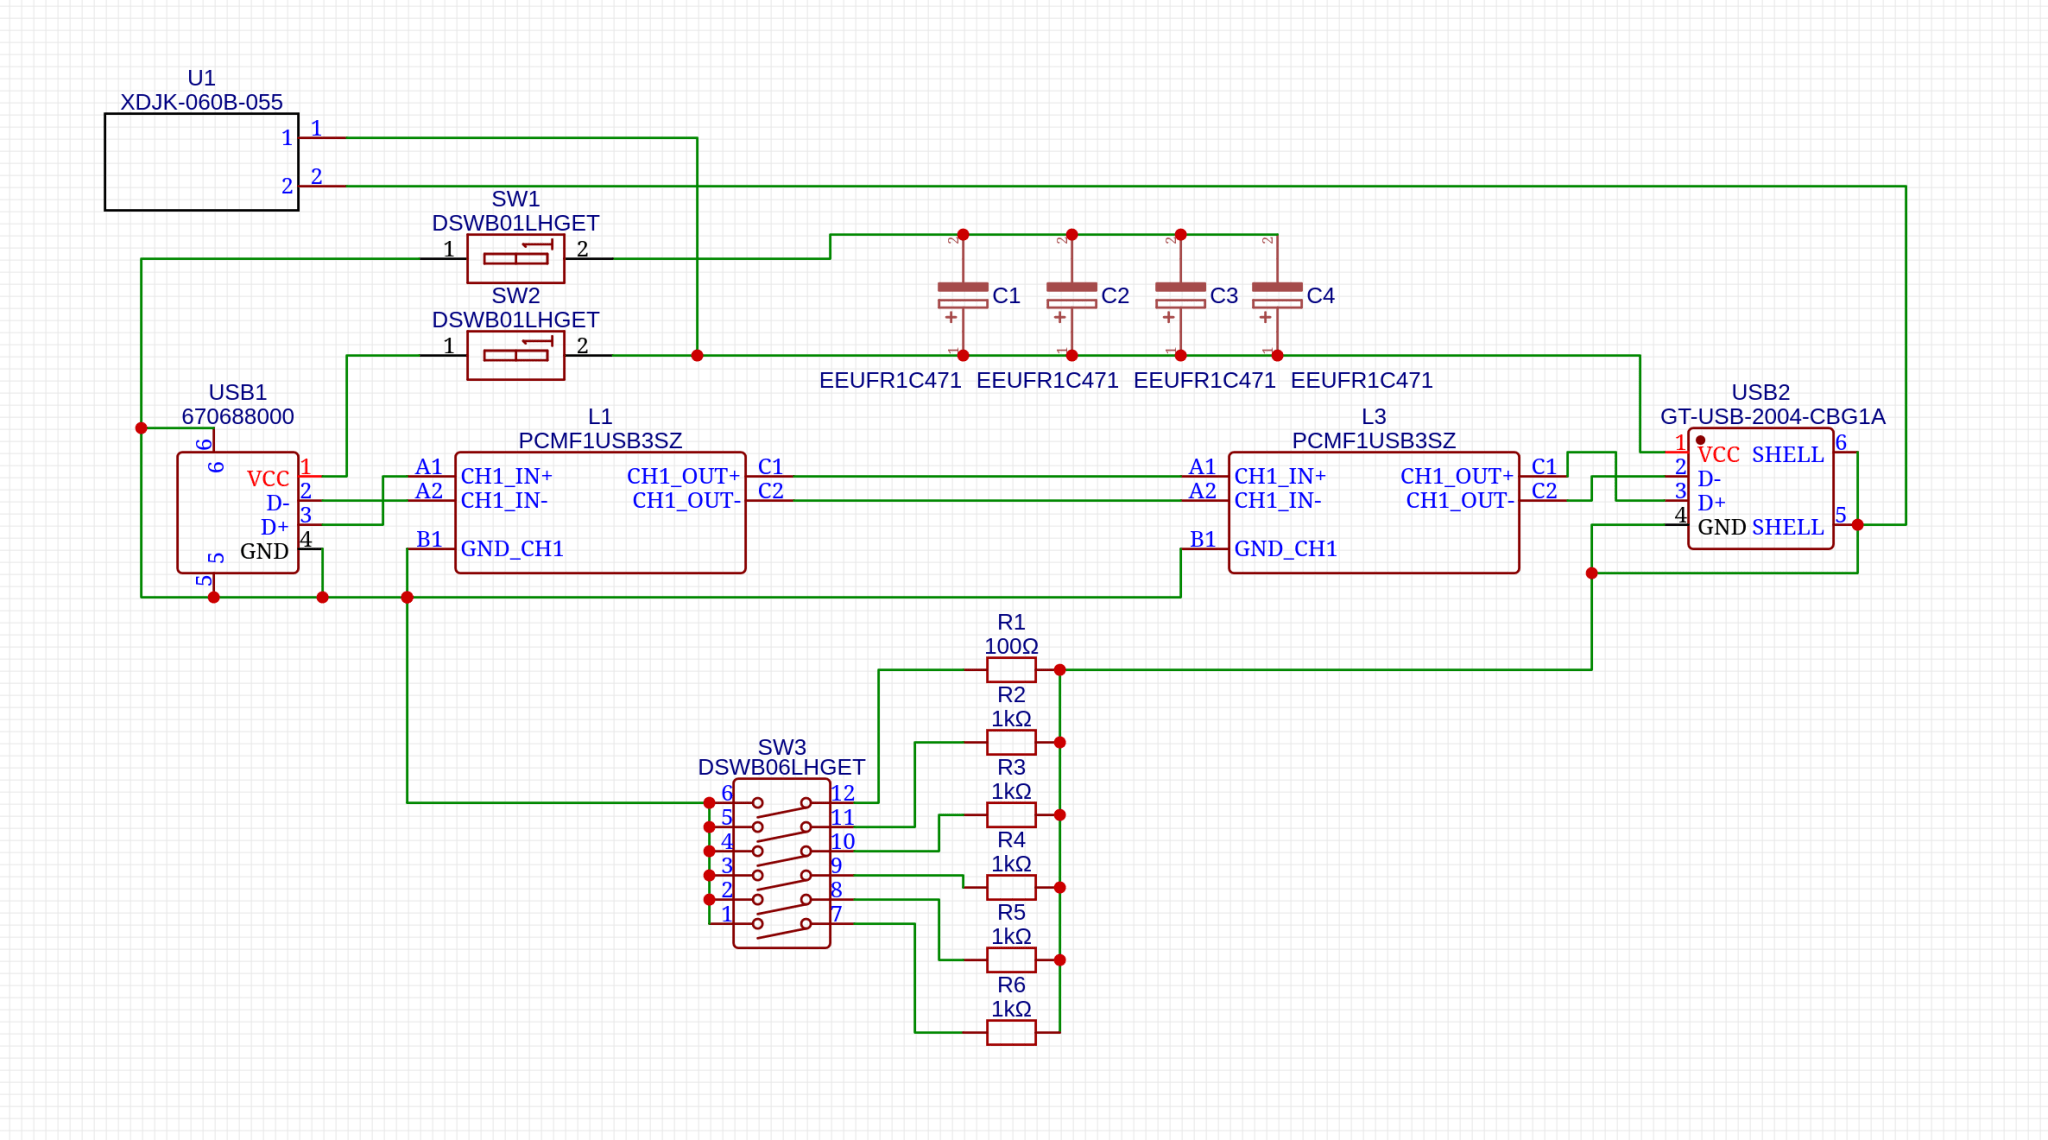Click the VCC pin label on USB1
Screen dimensions: 2048x1140
[268, 479]
